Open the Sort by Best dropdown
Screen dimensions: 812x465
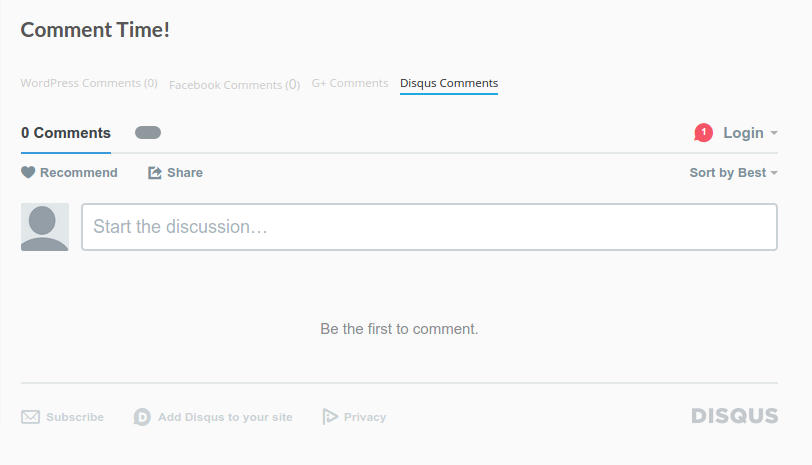(x=733, y=173)
